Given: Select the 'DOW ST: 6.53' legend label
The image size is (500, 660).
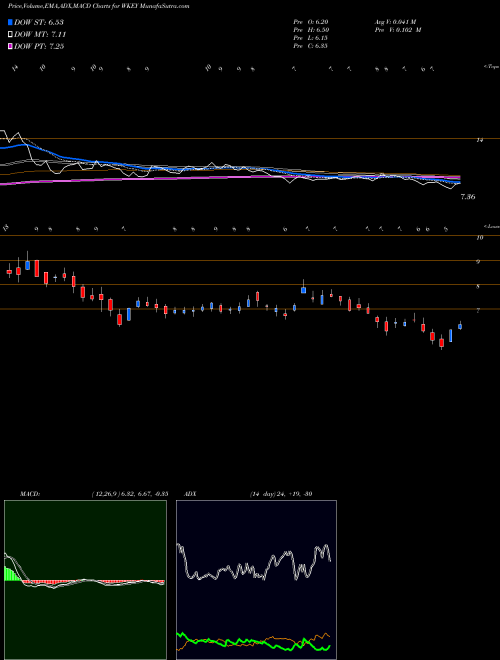Looking at the screenshot, I should tap(39, 22).
